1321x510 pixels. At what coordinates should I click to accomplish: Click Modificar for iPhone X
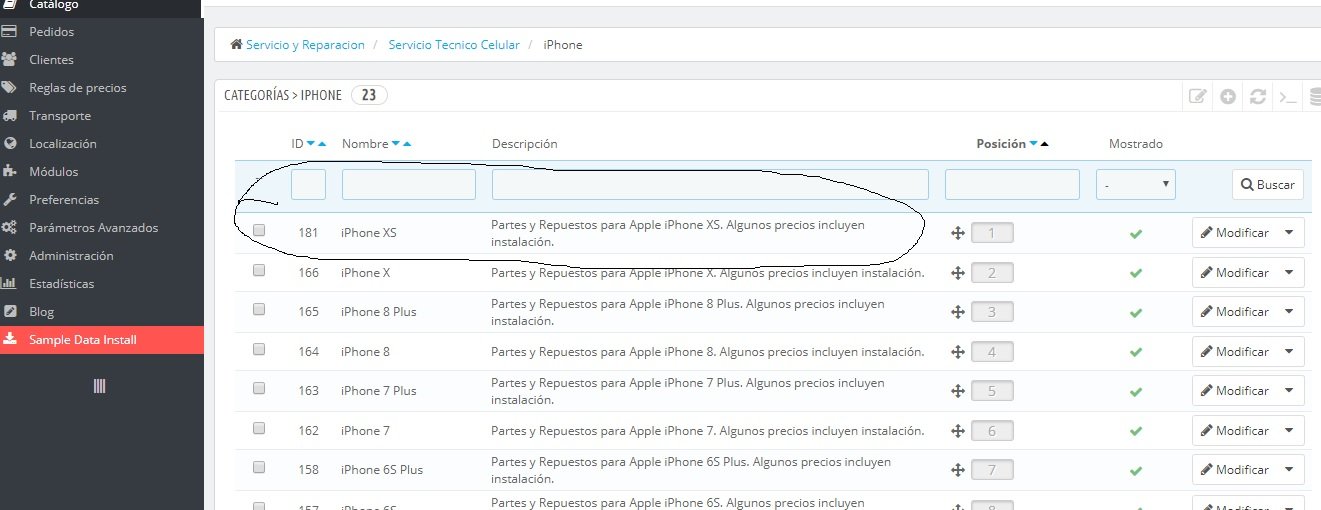pos(1234,273)
